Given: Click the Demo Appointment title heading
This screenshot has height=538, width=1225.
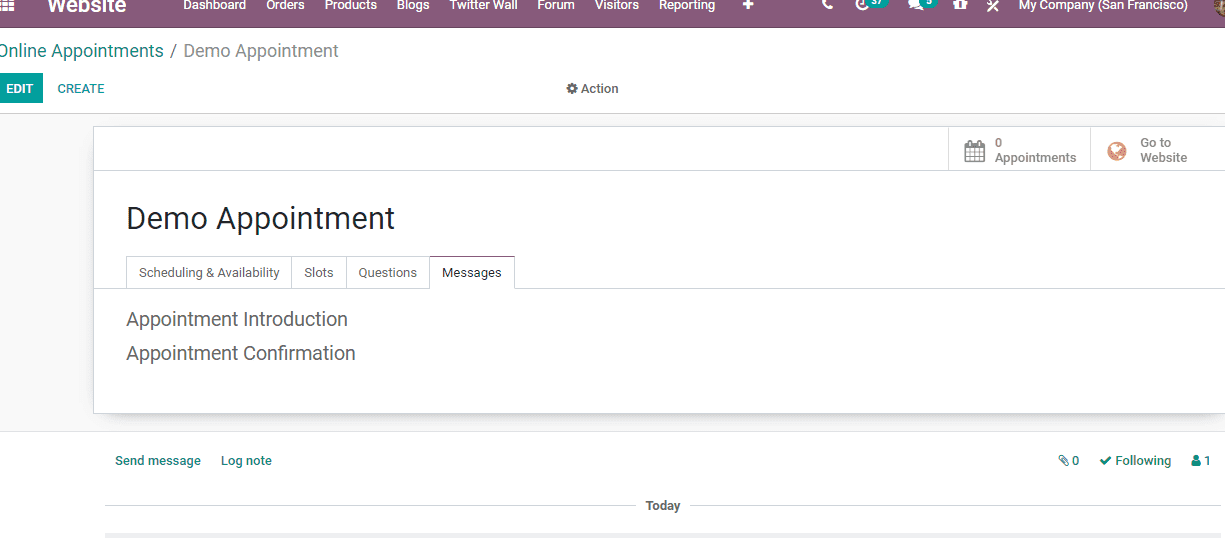Looking at the screenshot, I should (x=260, y=218).
